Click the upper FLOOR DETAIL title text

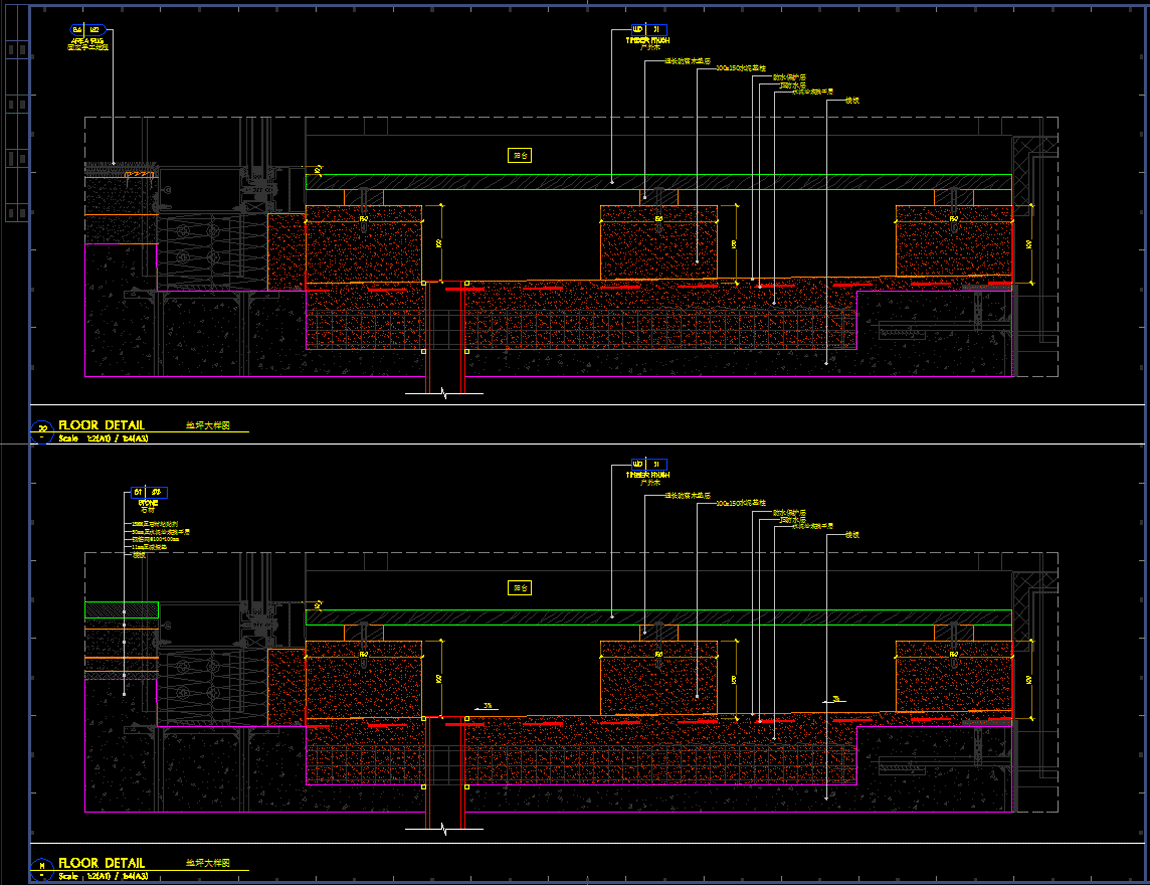point(101,426)
